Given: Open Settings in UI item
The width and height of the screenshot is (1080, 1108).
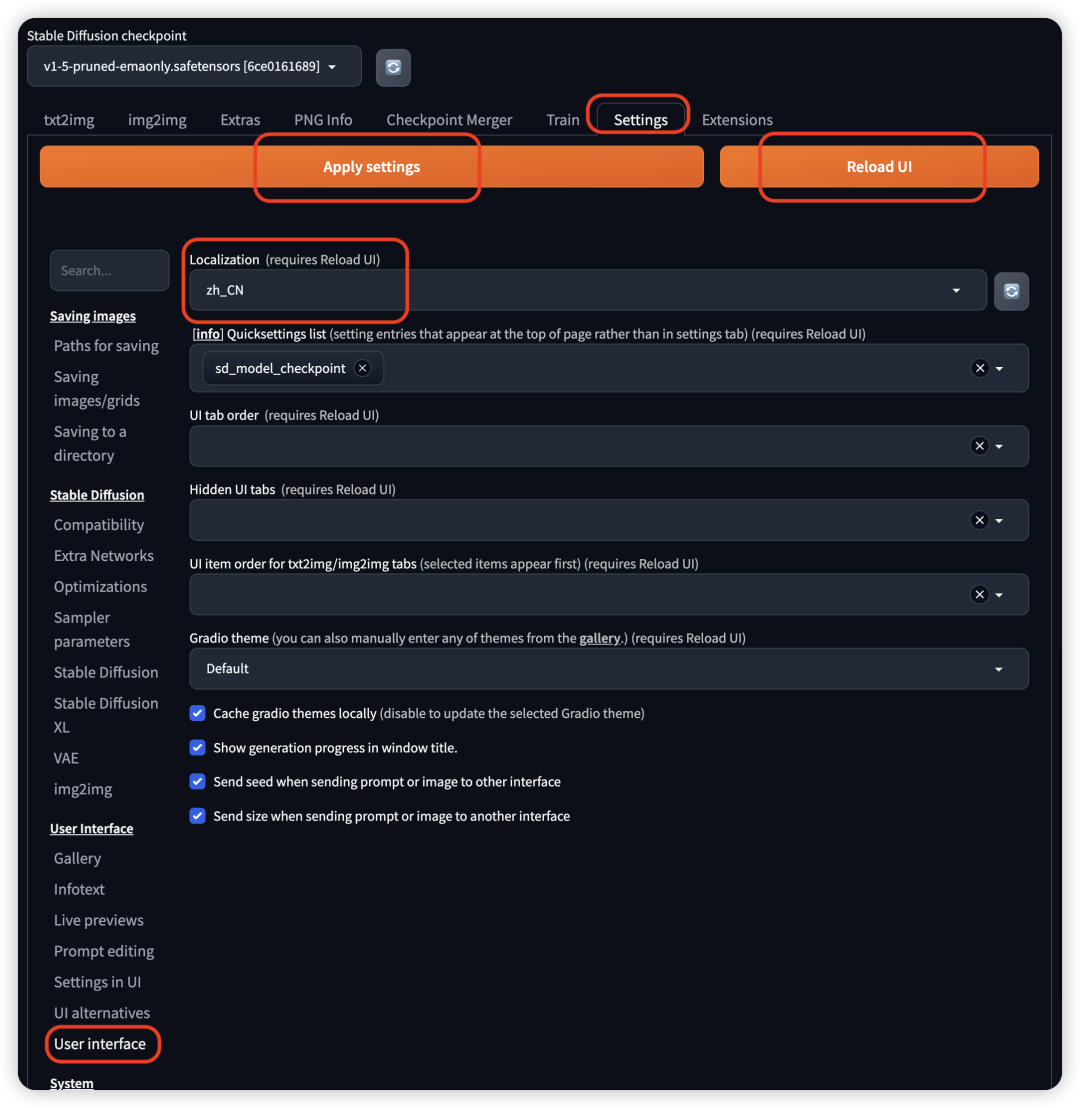Looking at the screenshot, I should point(98,982).
